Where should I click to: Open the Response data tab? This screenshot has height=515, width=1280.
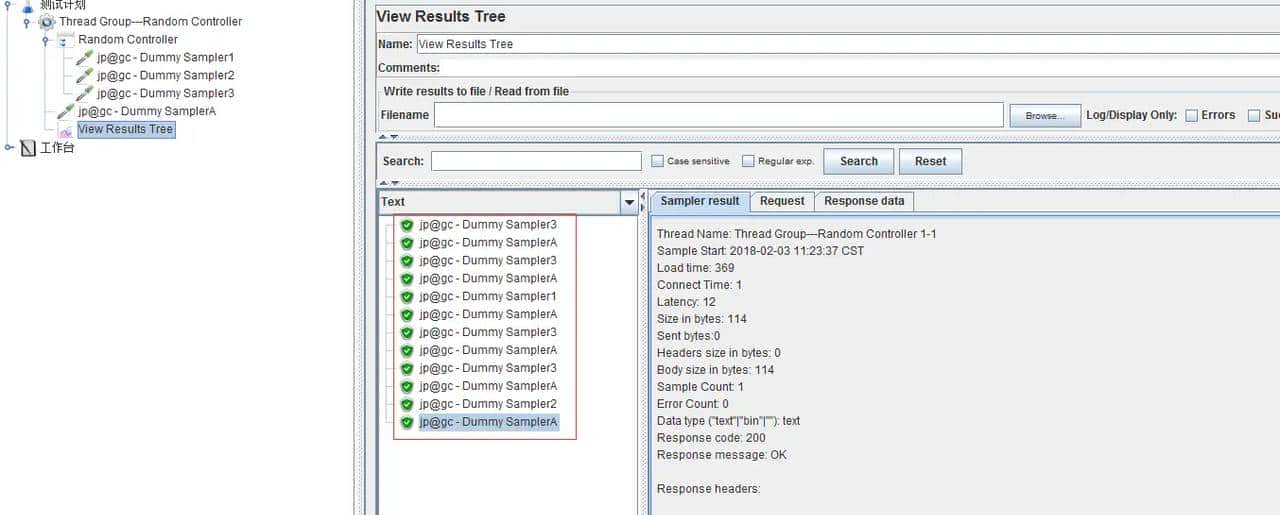tap(863, 201)
